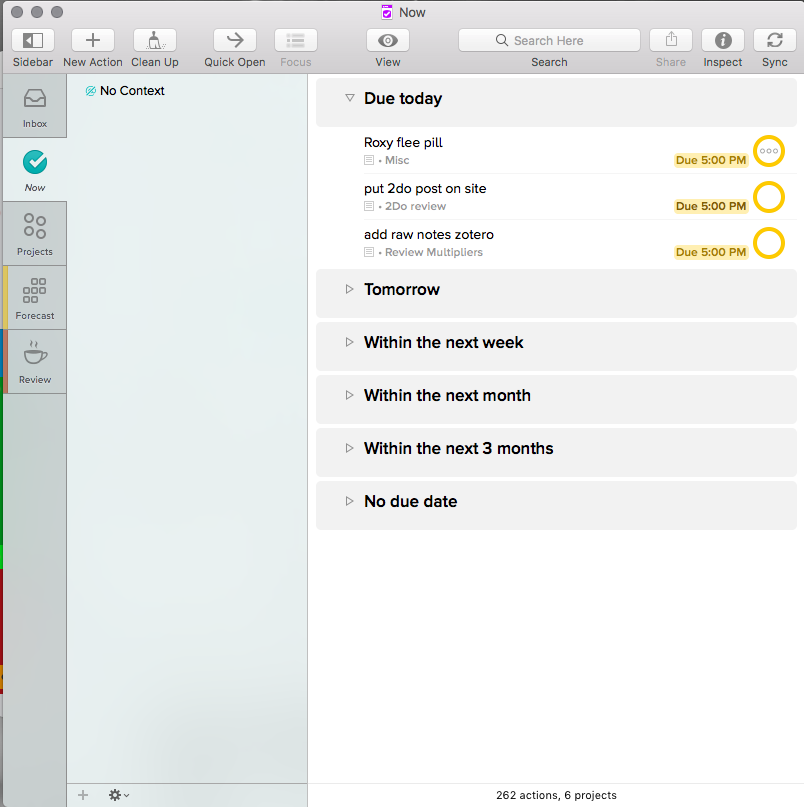This screenshot has height=807, width=804.
Task: Expand 'Within the next week' group
Action: click(x=349, y=342)
